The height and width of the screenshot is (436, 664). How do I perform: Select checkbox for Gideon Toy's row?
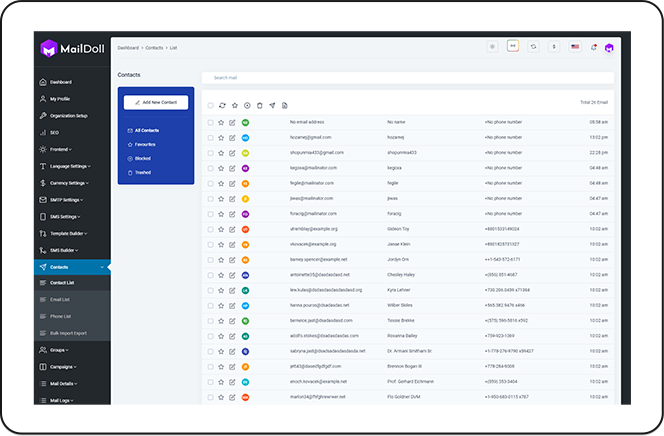pyautogui.click(x=210, y=229)
